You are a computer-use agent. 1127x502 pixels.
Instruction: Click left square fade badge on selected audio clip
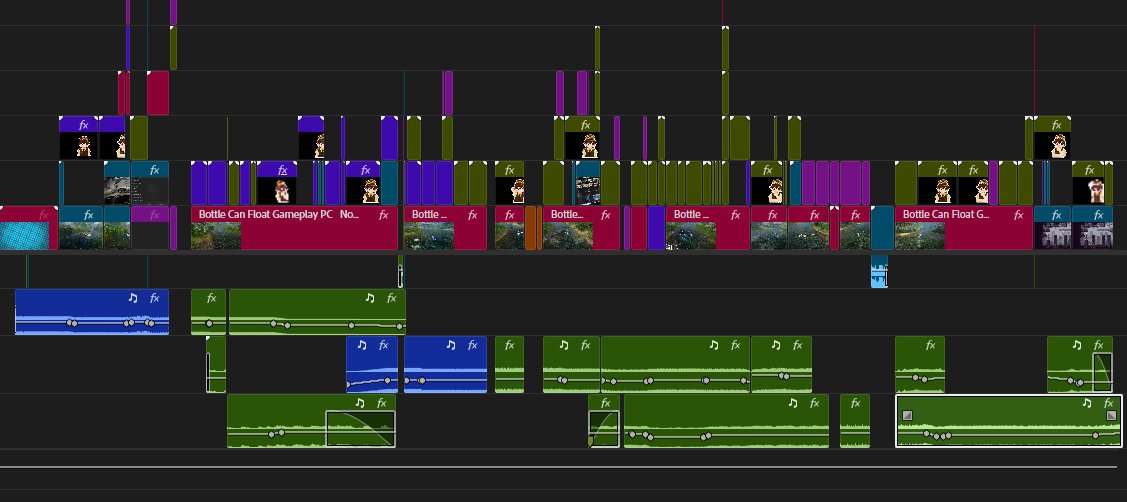pos(907,415)
